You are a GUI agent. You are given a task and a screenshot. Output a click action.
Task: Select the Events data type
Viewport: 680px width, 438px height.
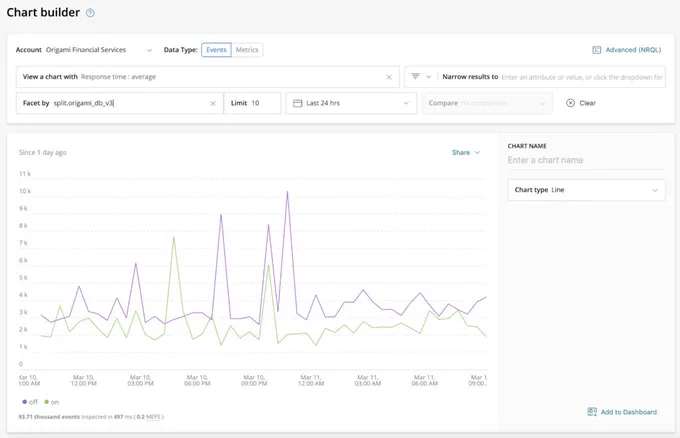click(x=216, y=50)
